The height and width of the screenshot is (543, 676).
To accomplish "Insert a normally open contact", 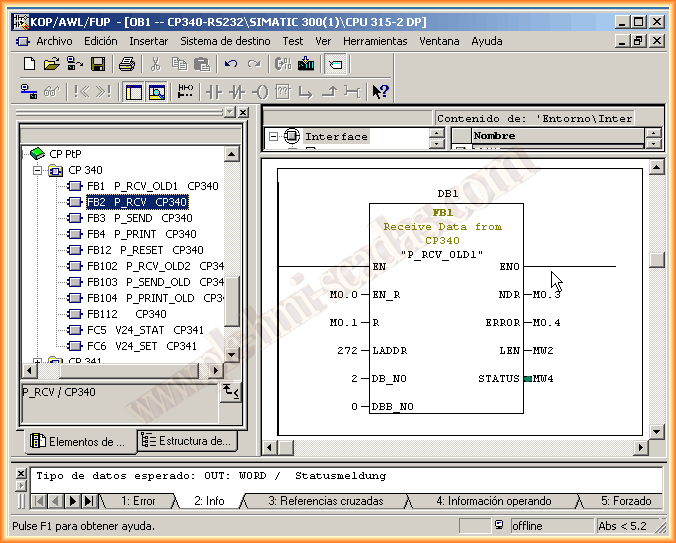I will pyautogui.click(x=213, y=92).
